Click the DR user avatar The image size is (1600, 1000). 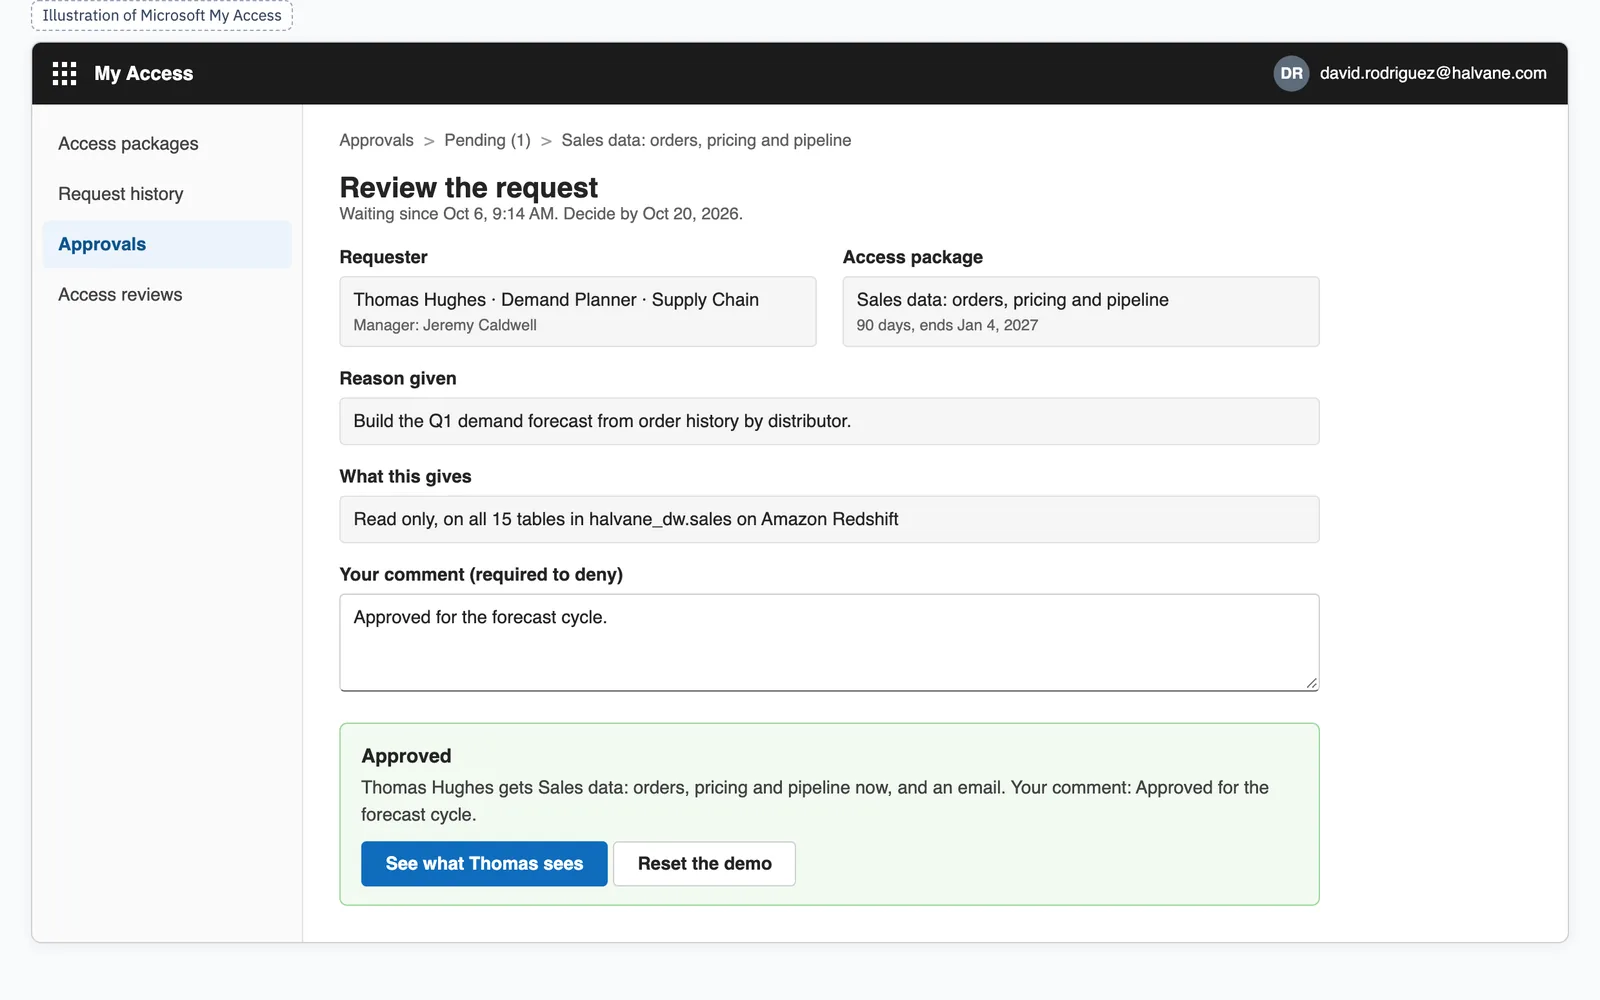click(x=1291, y=73)
